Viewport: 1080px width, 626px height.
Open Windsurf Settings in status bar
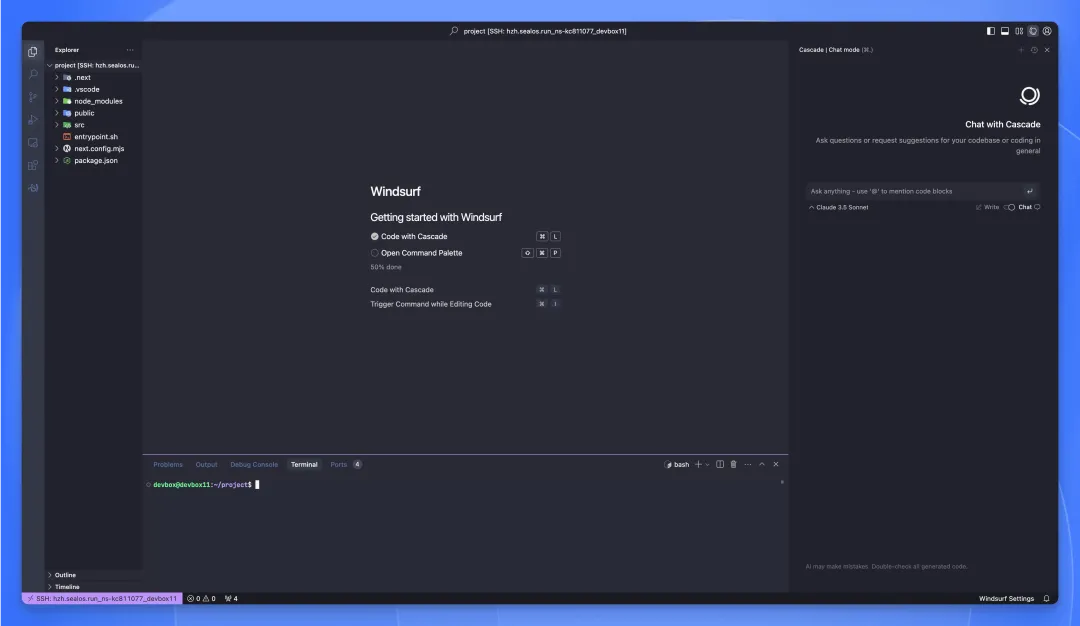pos(1006,598)
